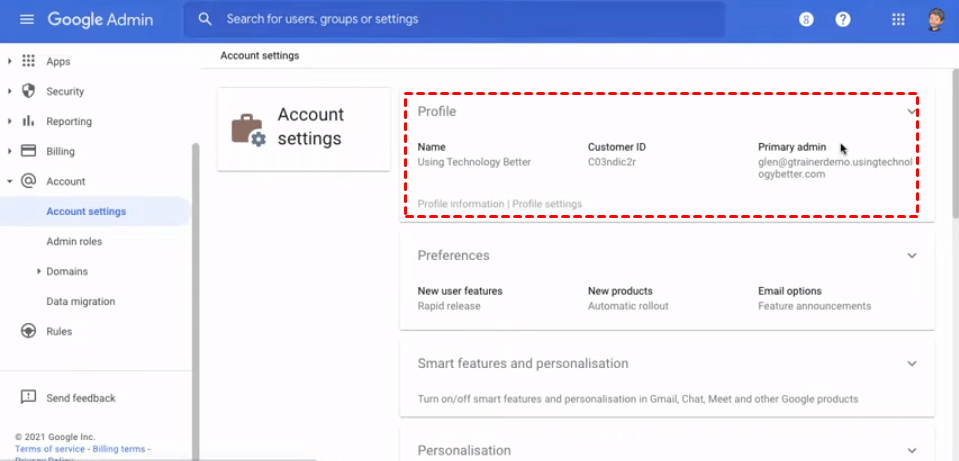
Task: Select Reporting in the sidebar
Action: pos(69,121)
